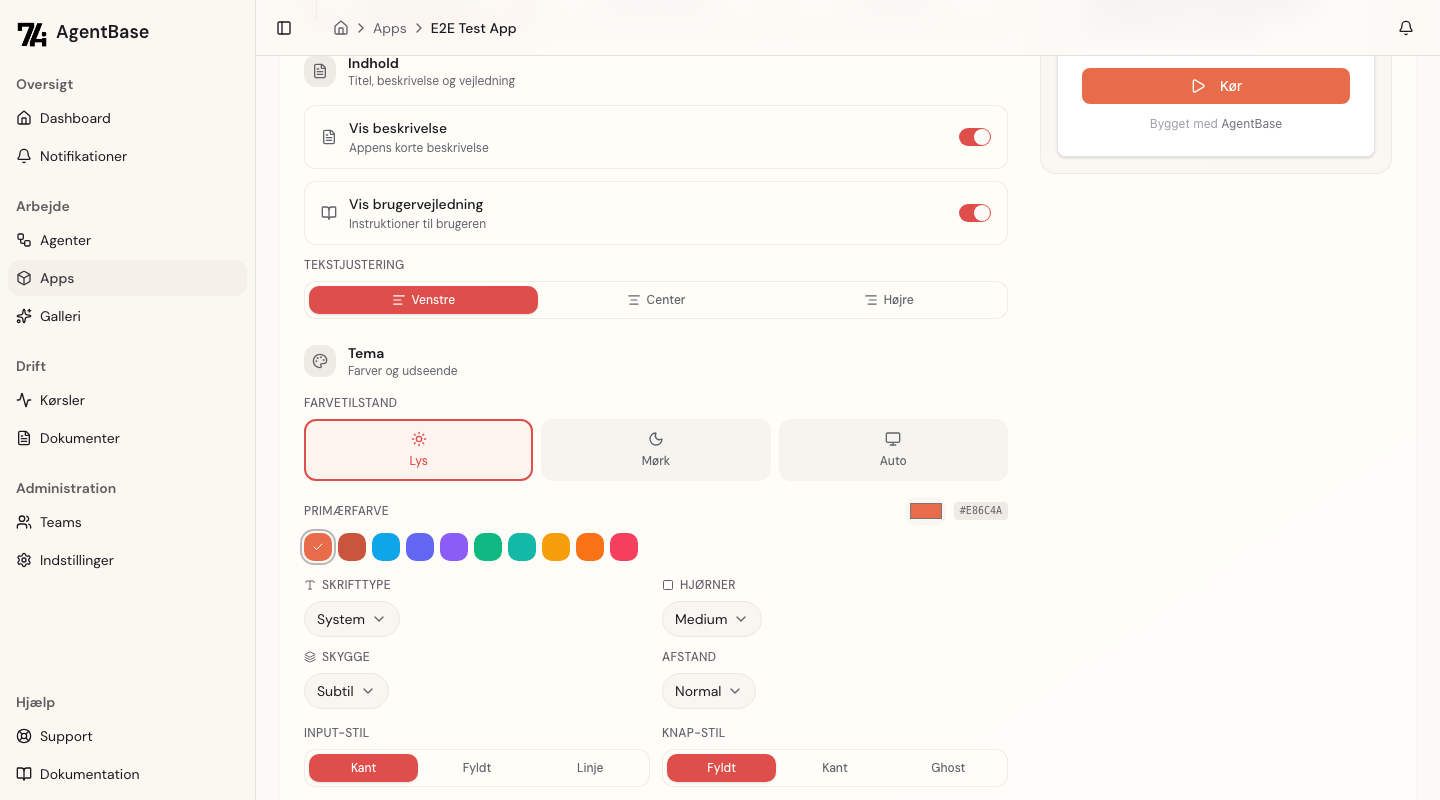Toggle the sidebar panel icon

point(284,28)
